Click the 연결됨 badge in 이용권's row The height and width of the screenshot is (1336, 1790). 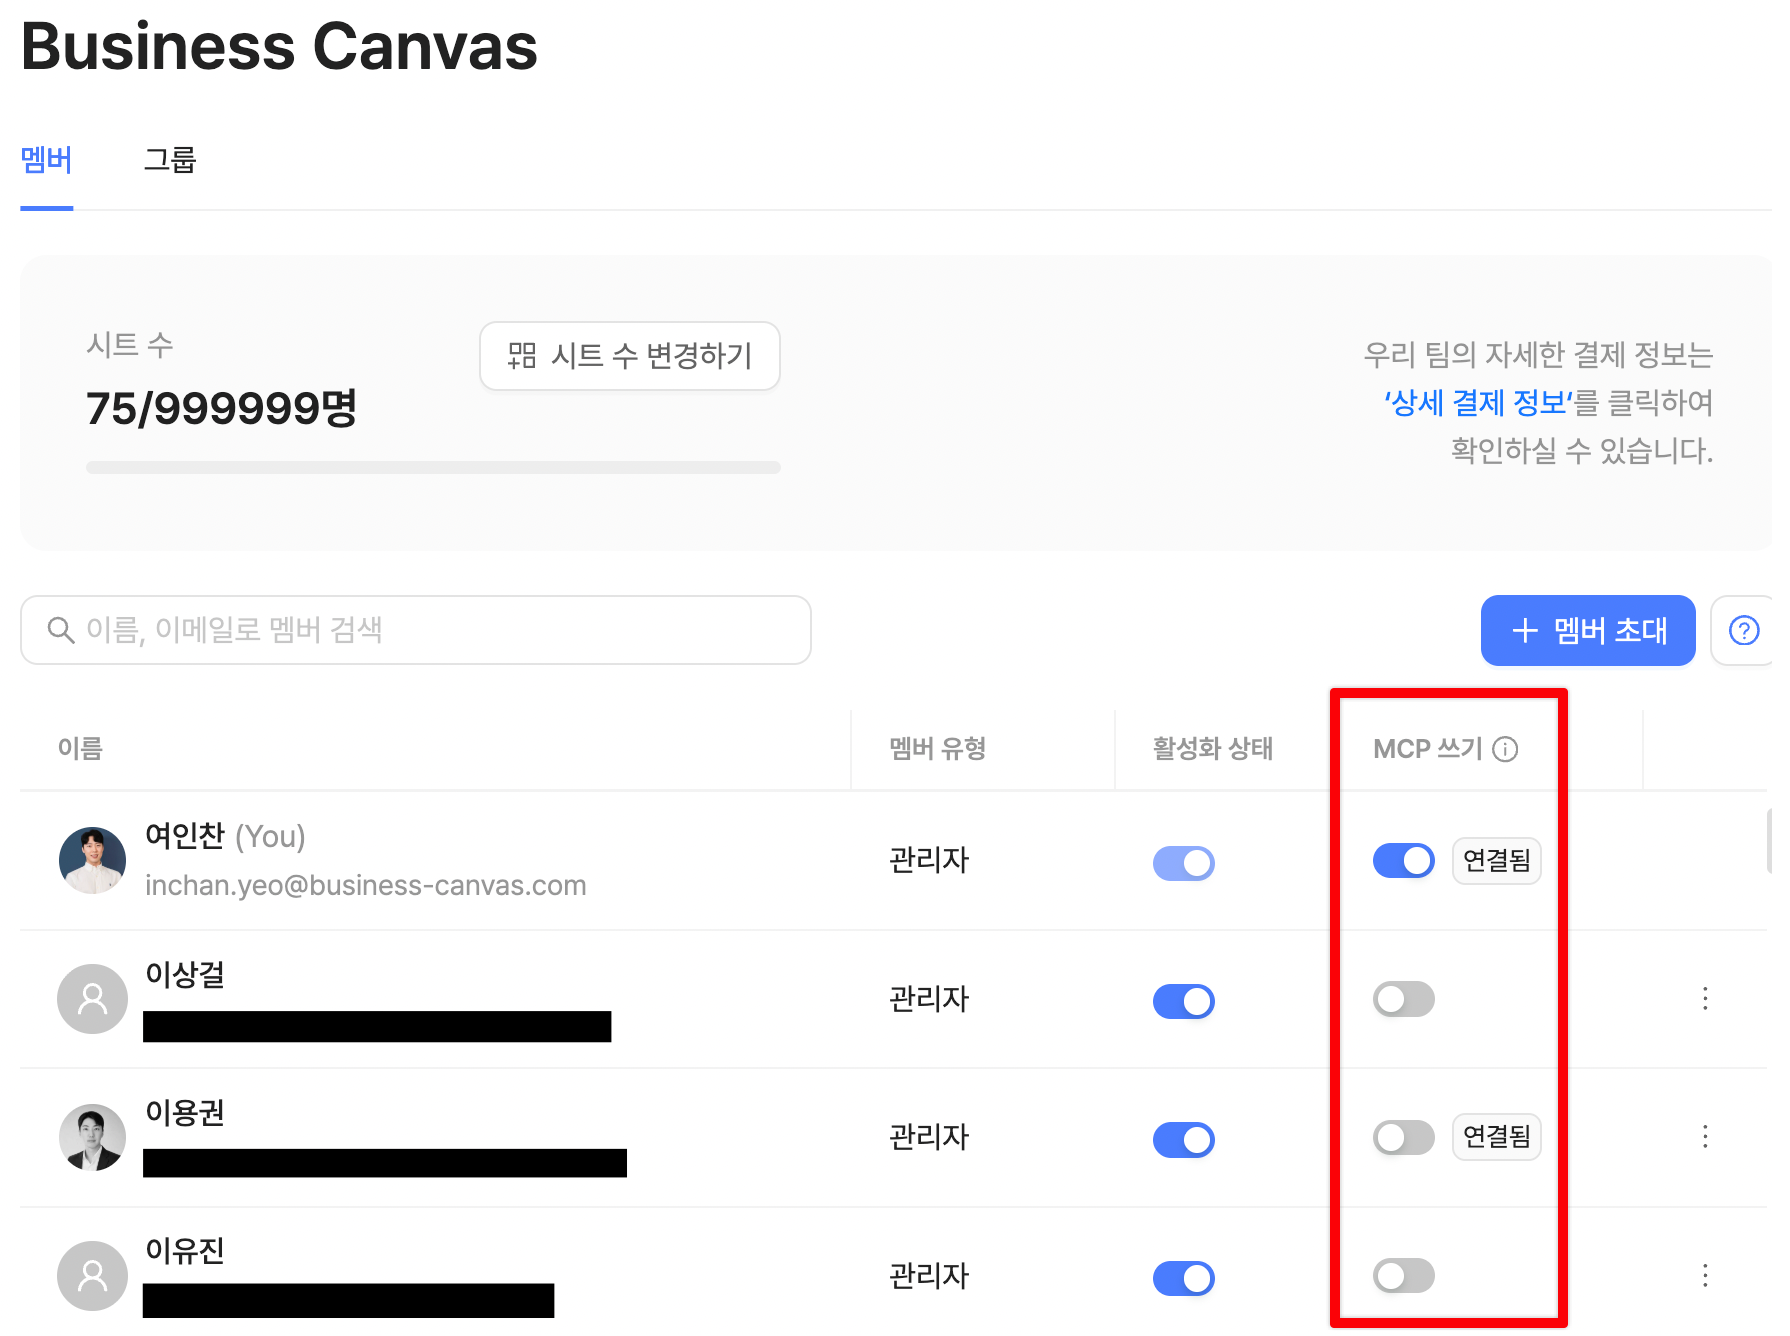pyautogui.click(x=1497, y=1137)
